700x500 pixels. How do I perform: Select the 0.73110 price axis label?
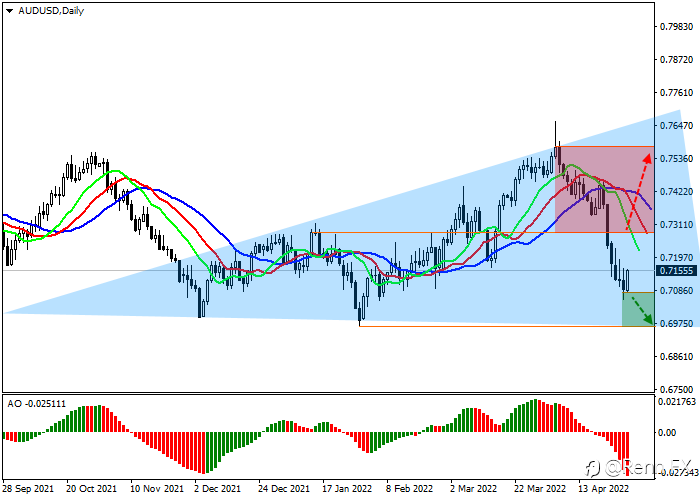[677, 225]
